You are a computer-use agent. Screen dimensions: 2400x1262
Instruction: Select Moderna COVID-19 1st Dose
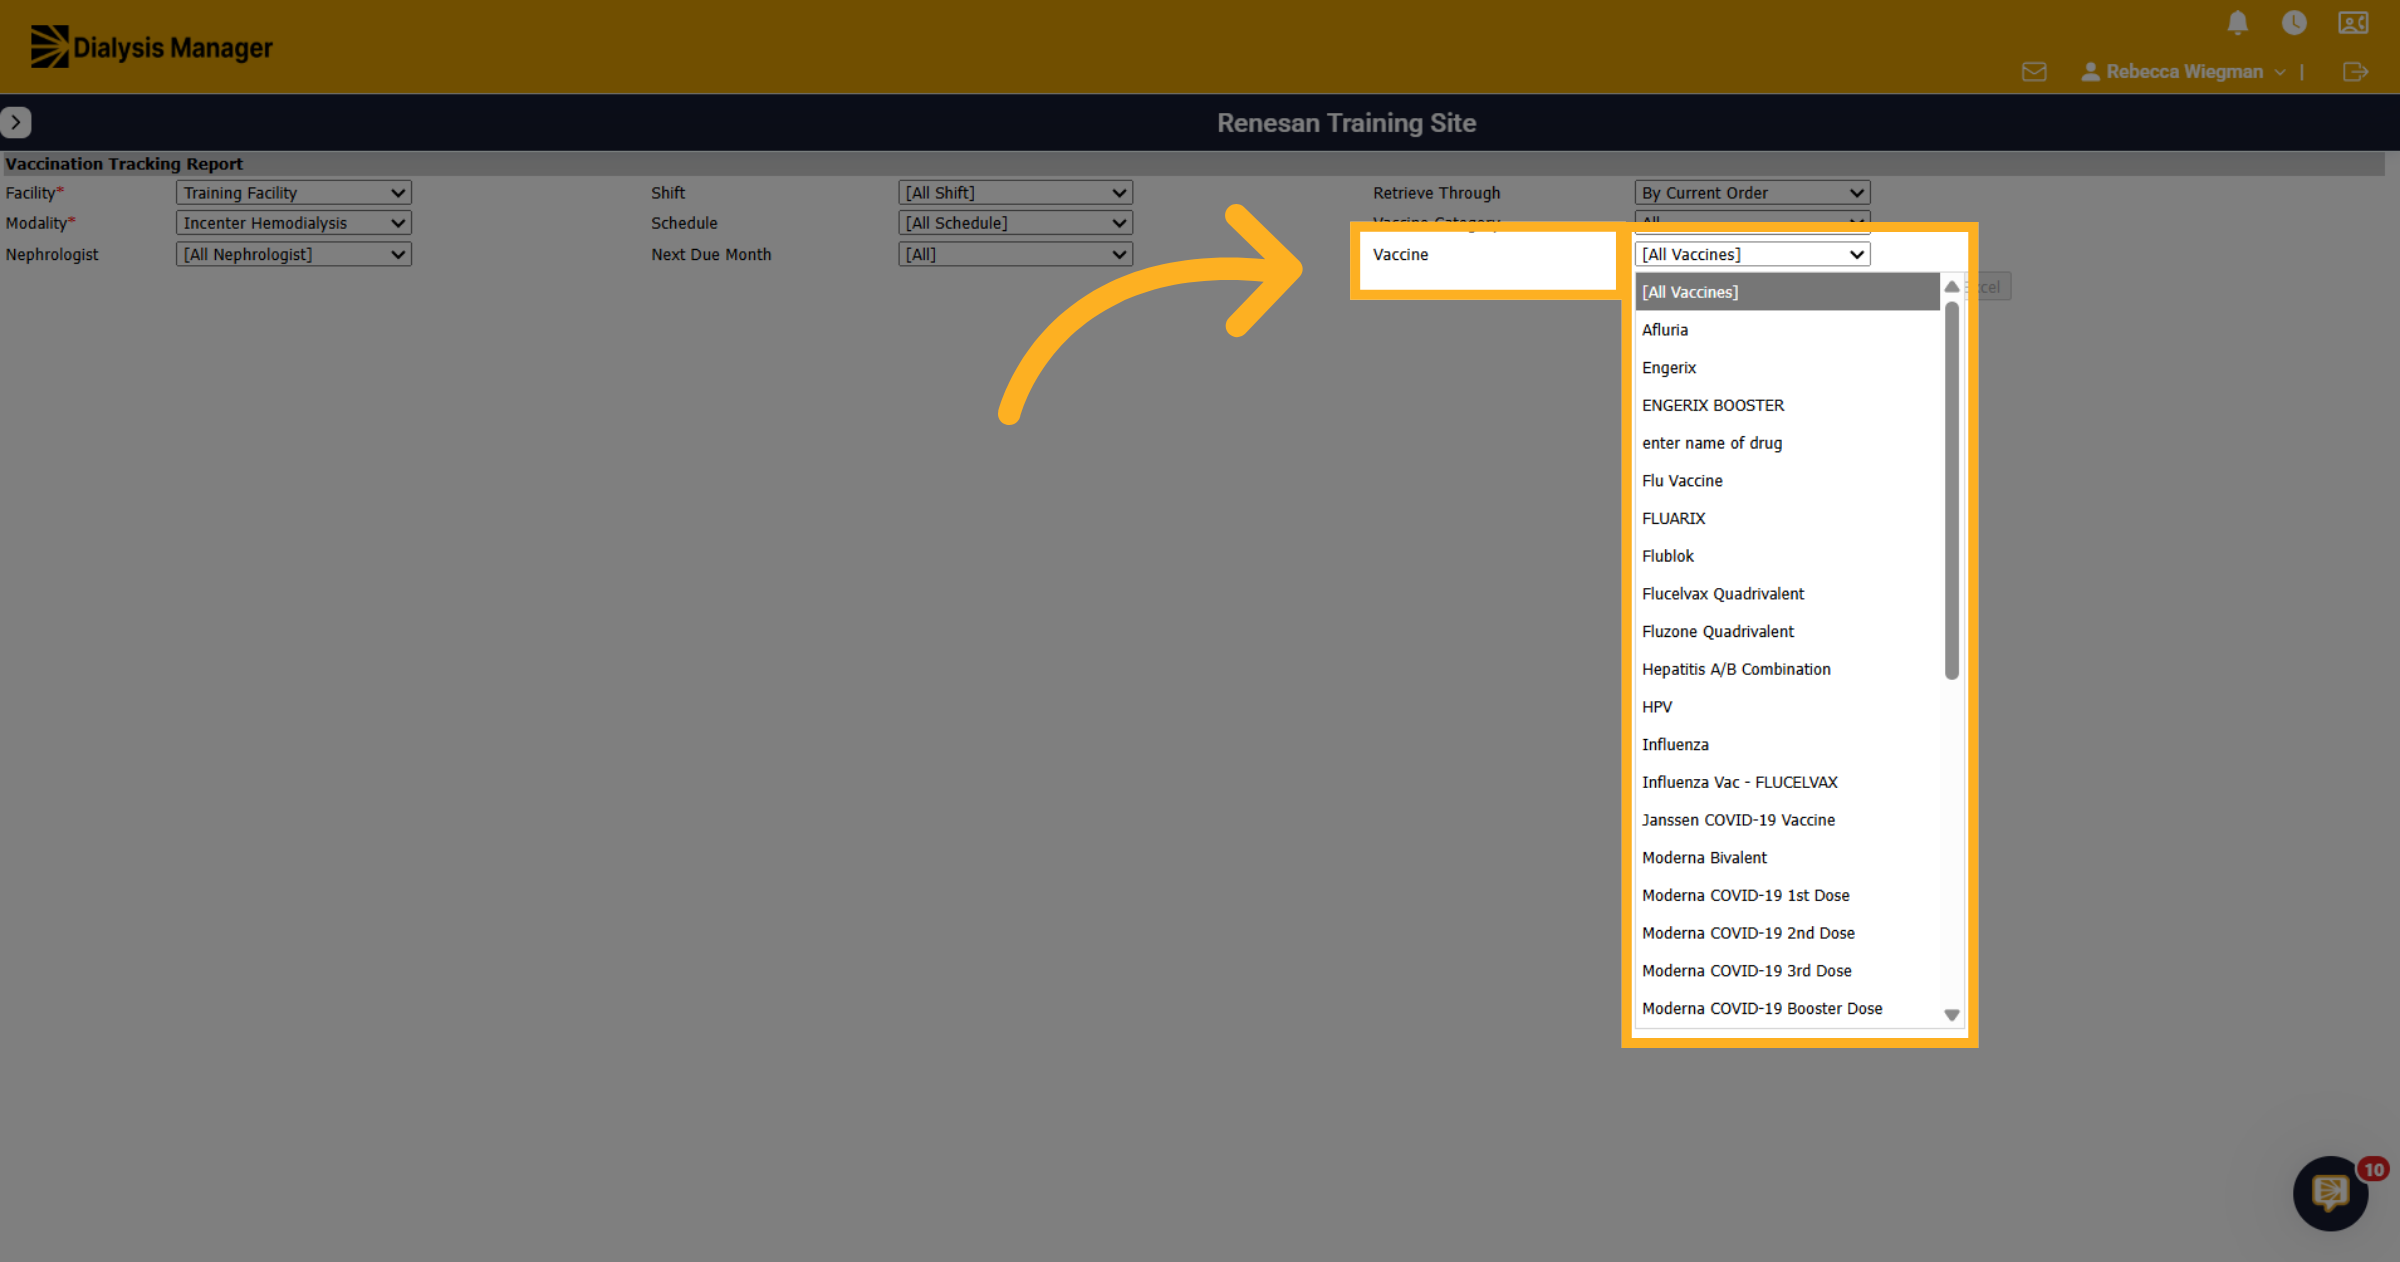(1787, 895)
